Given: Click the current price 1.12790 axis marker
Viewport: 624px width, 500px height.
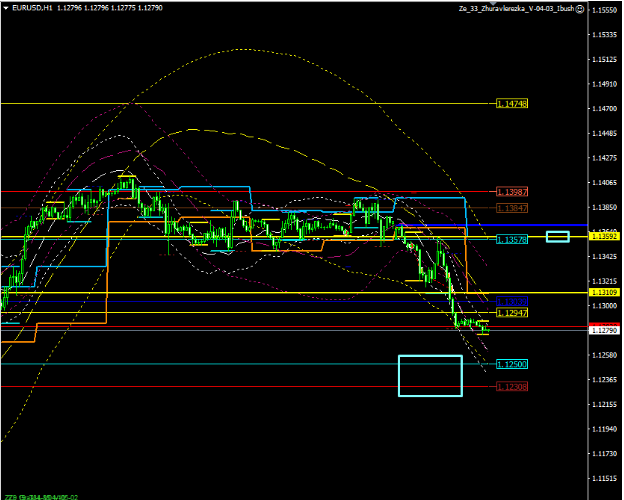Looking at the screenshot, I should 603,330.
